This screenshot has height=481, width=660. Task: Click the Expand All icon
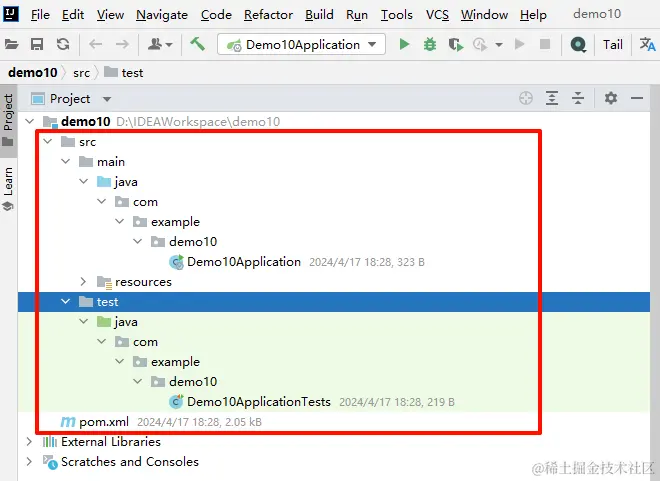pos(552,98)
